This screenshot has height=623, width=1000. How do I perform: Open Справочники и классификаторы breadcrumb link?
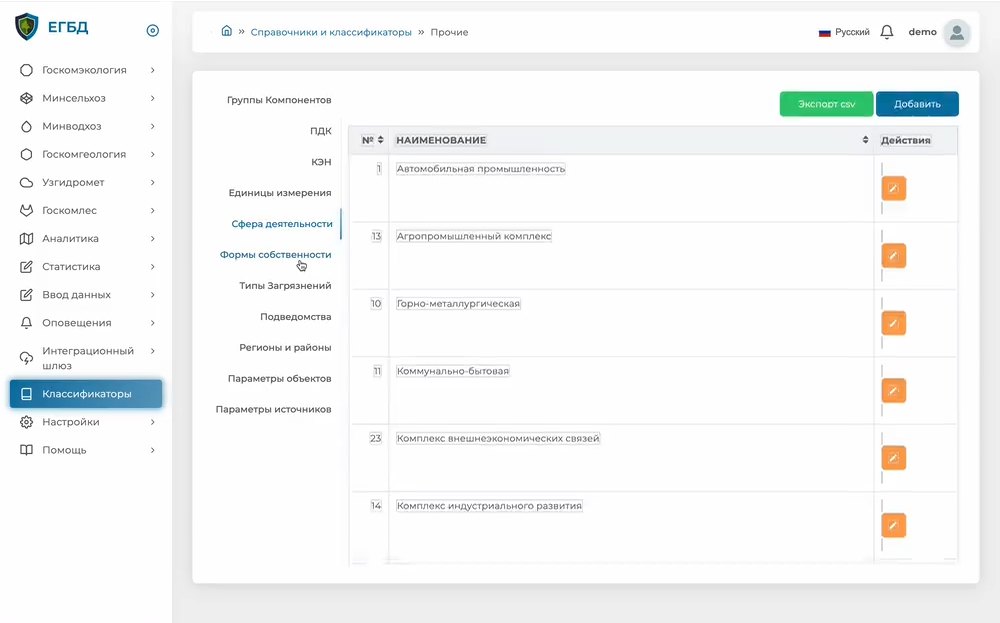coord(331,32)
